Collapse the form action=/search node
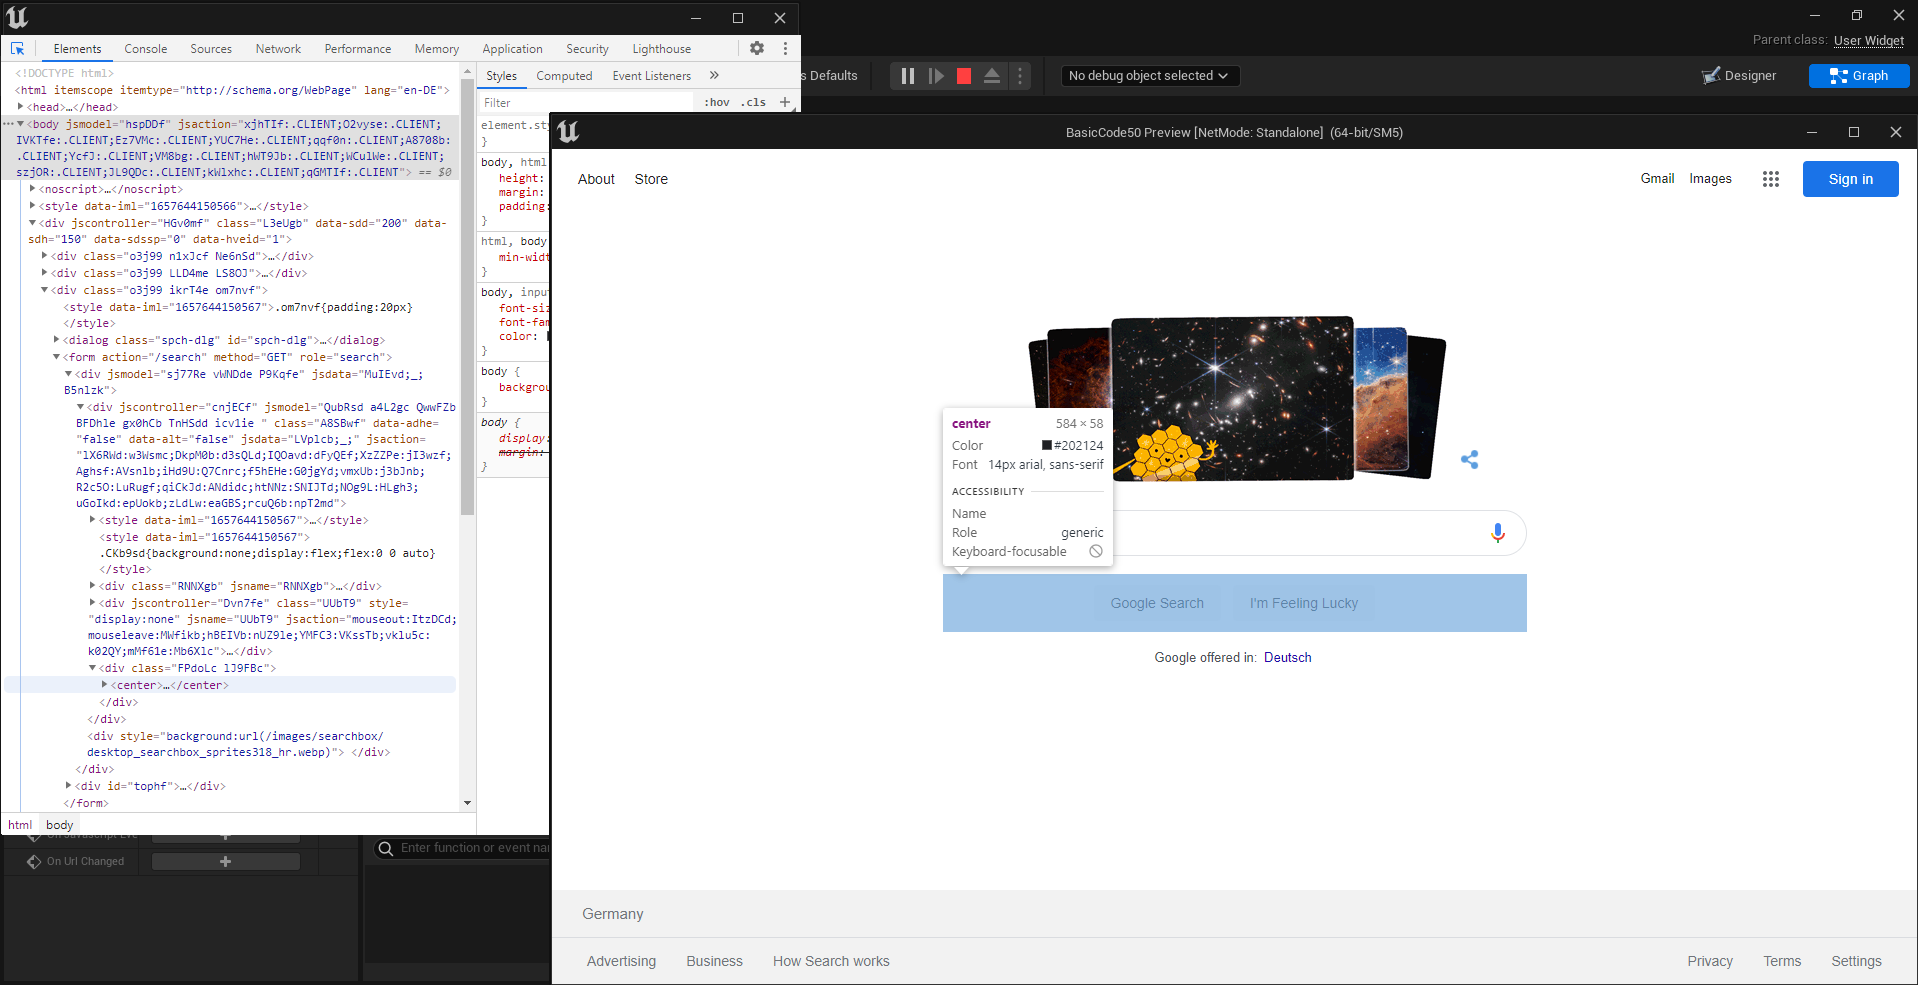 (56, 356)
